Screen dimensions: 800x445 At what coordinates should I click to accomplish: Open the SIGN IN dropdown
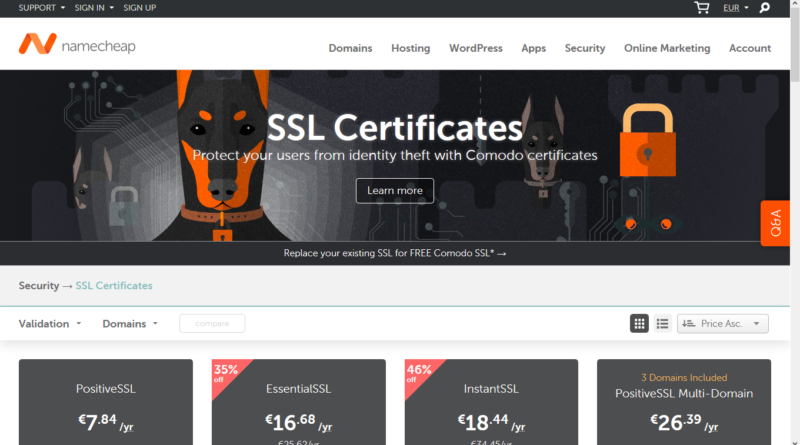click(94, 8)
